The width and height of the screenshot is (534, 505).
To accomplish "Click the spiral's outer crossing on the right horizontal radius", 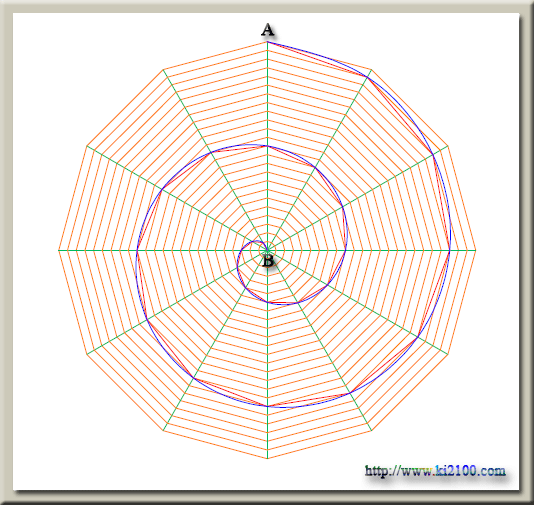I will pyautogui.click(x=450, y=251).
